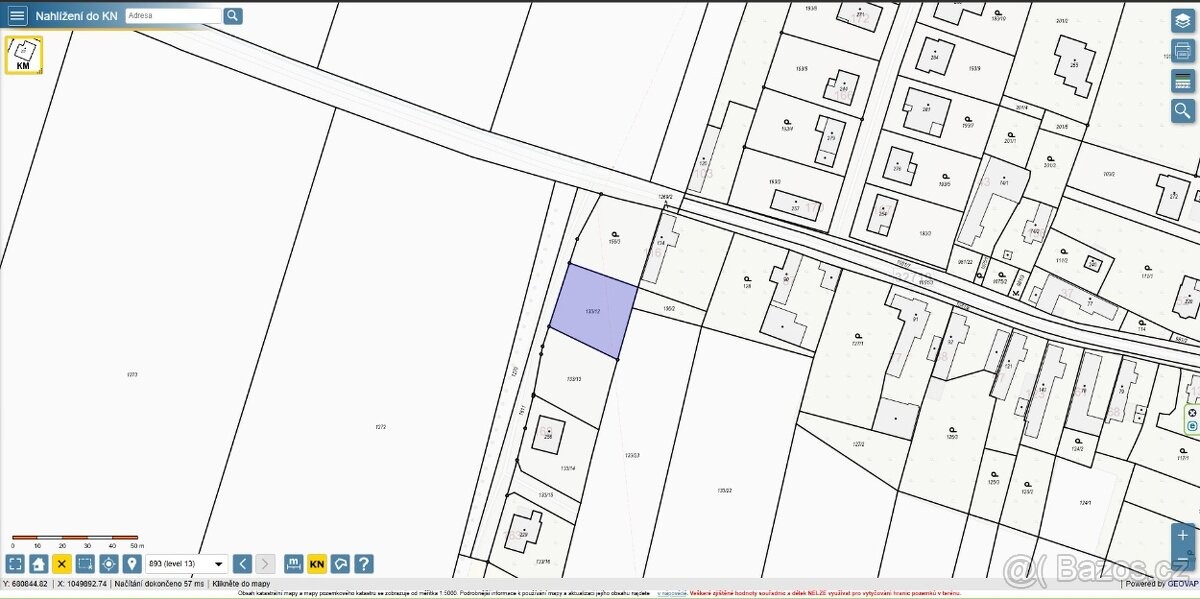Click the highlighted blue parcel 133/12
The height and width of the screenshot is (599, 1200).
[594, 310]
